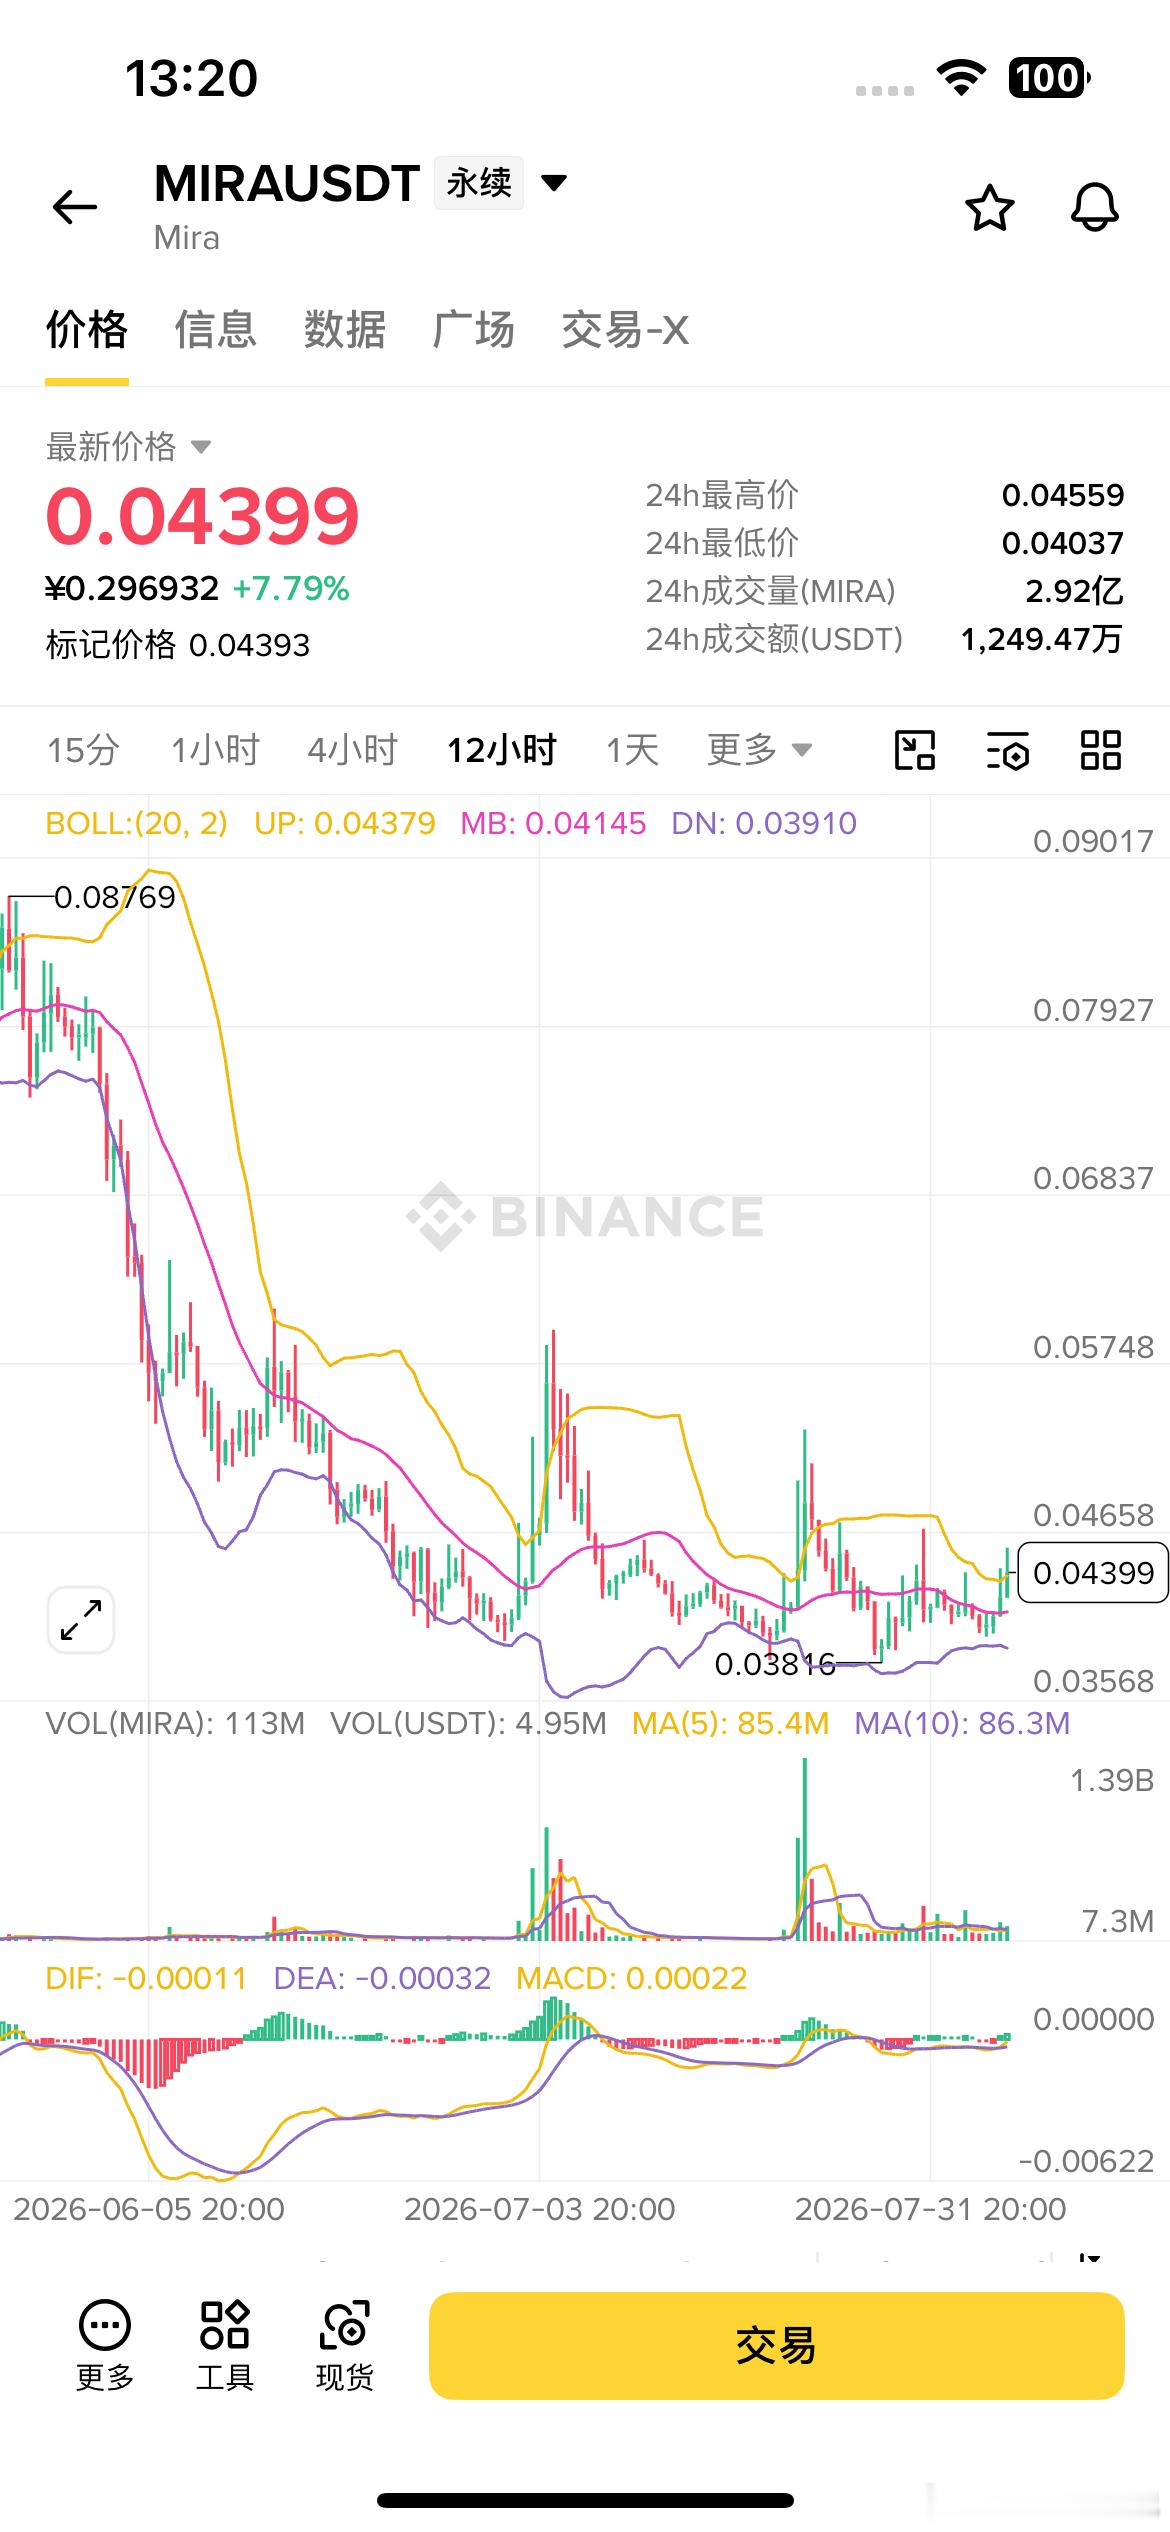
Task: Tap the battery indicator showing 100
Action: coord(1049,78)
